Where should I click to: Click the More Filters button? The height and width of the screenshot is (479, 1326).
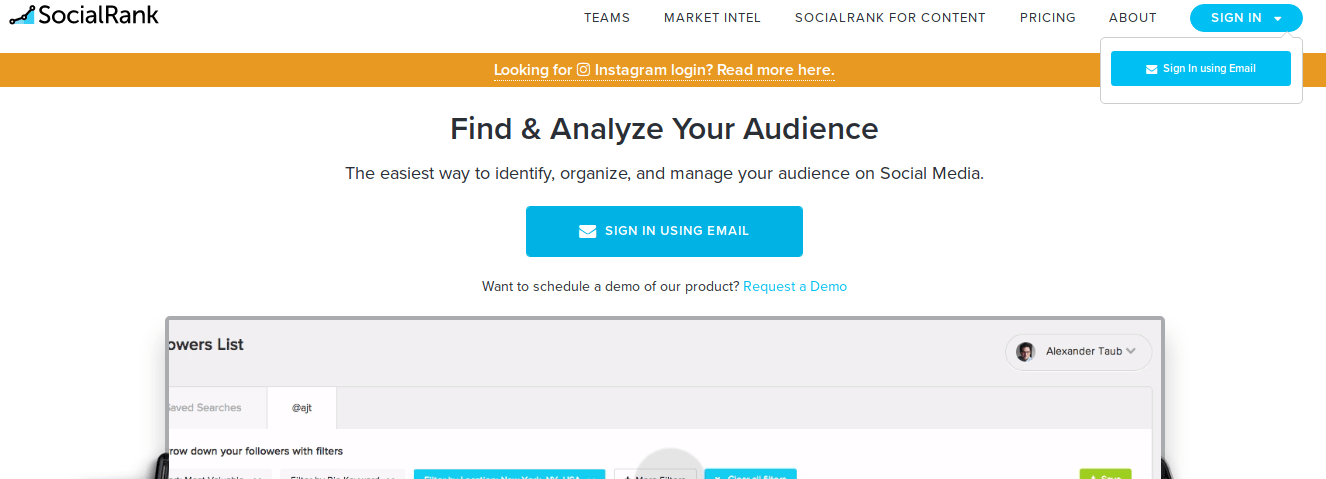655,474
